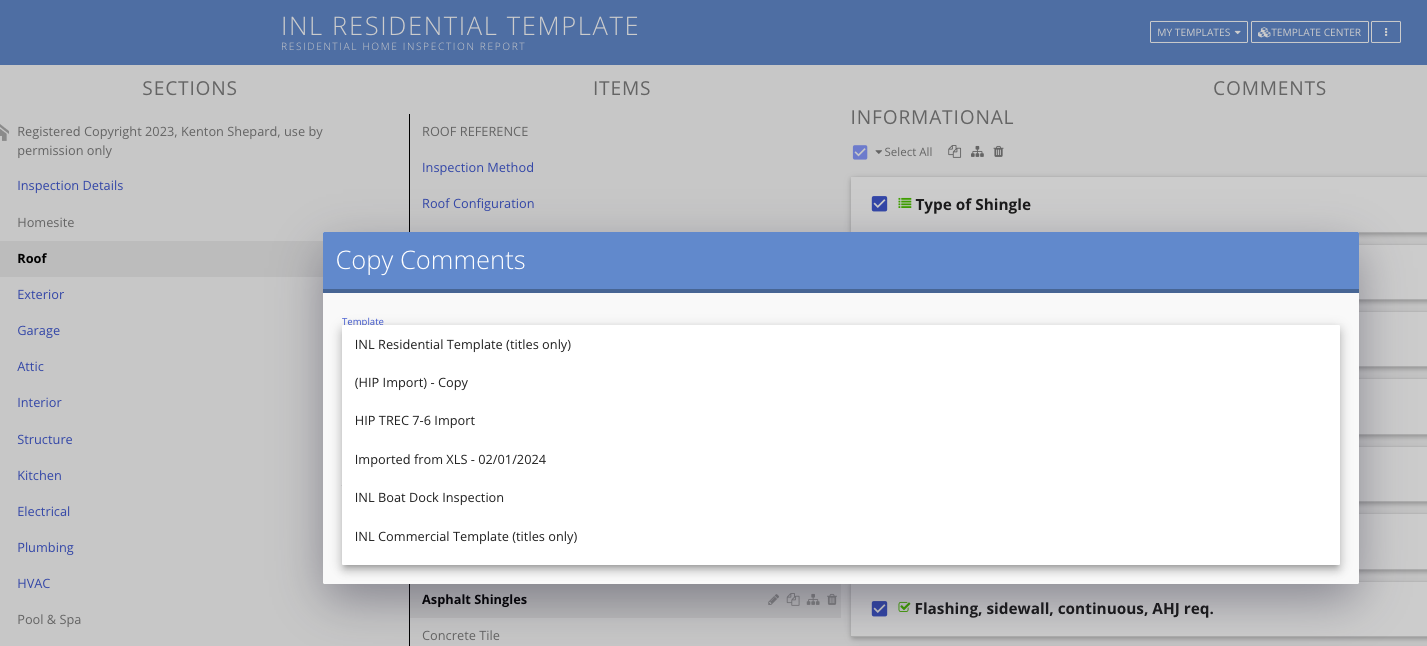Uncheck the Type of Shingle checkbox
Viewport: 1427px width, 646px height.
[879, 203]
